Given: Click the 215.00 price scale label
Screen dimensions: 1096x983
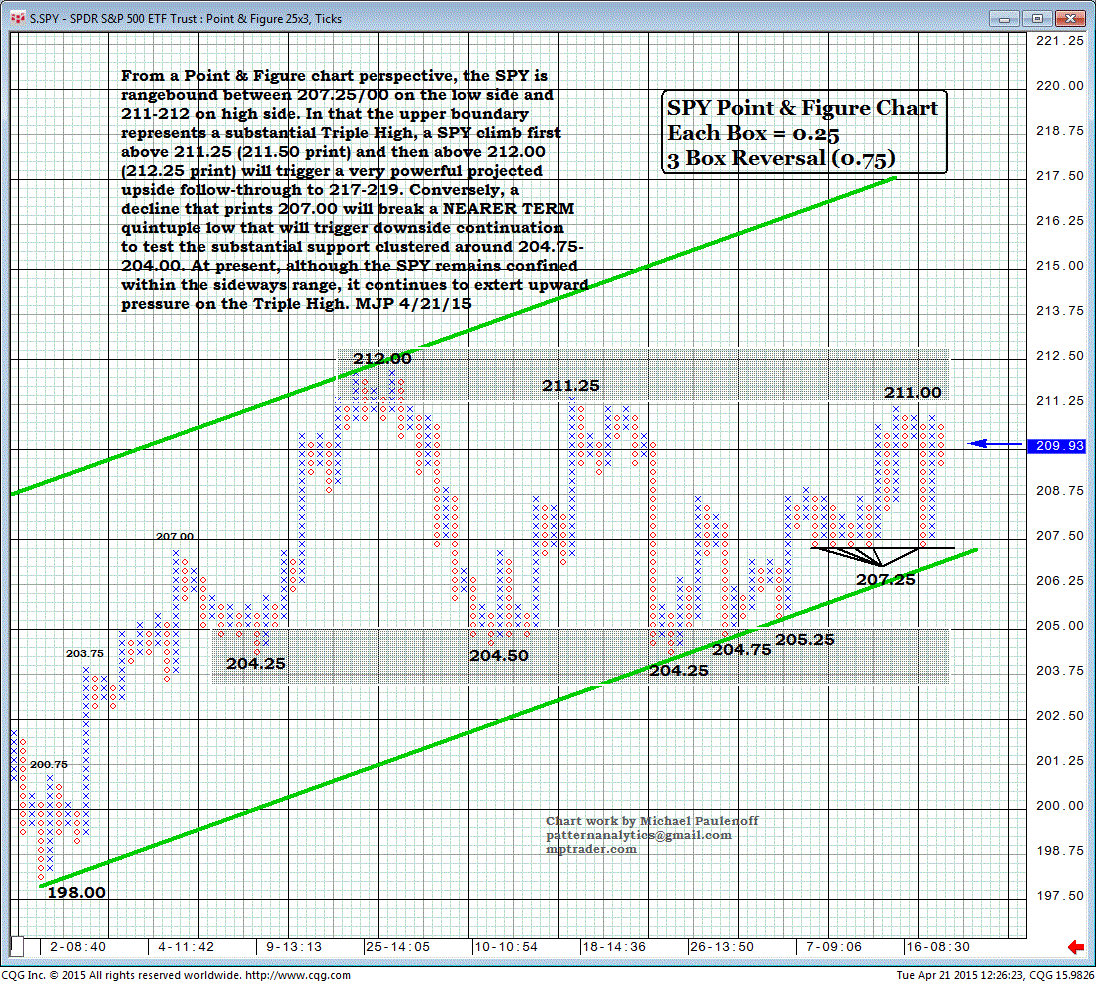Looking at the screenshot, I should (x=1060, y=266).
